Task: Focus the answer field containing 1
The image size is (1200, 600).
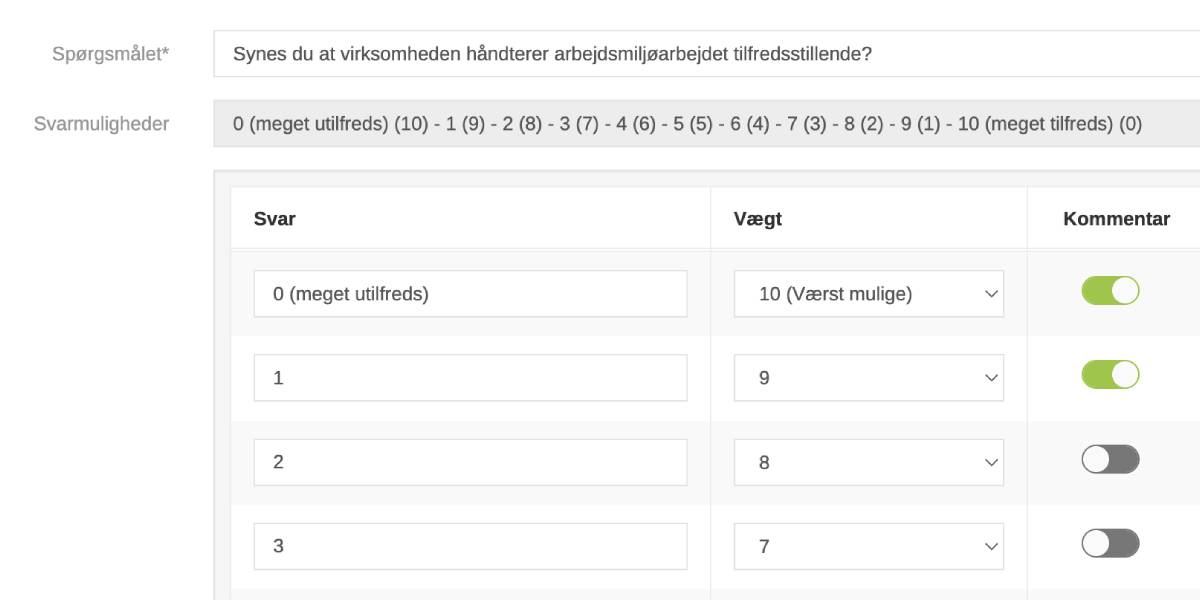Action: click(470, 378)
